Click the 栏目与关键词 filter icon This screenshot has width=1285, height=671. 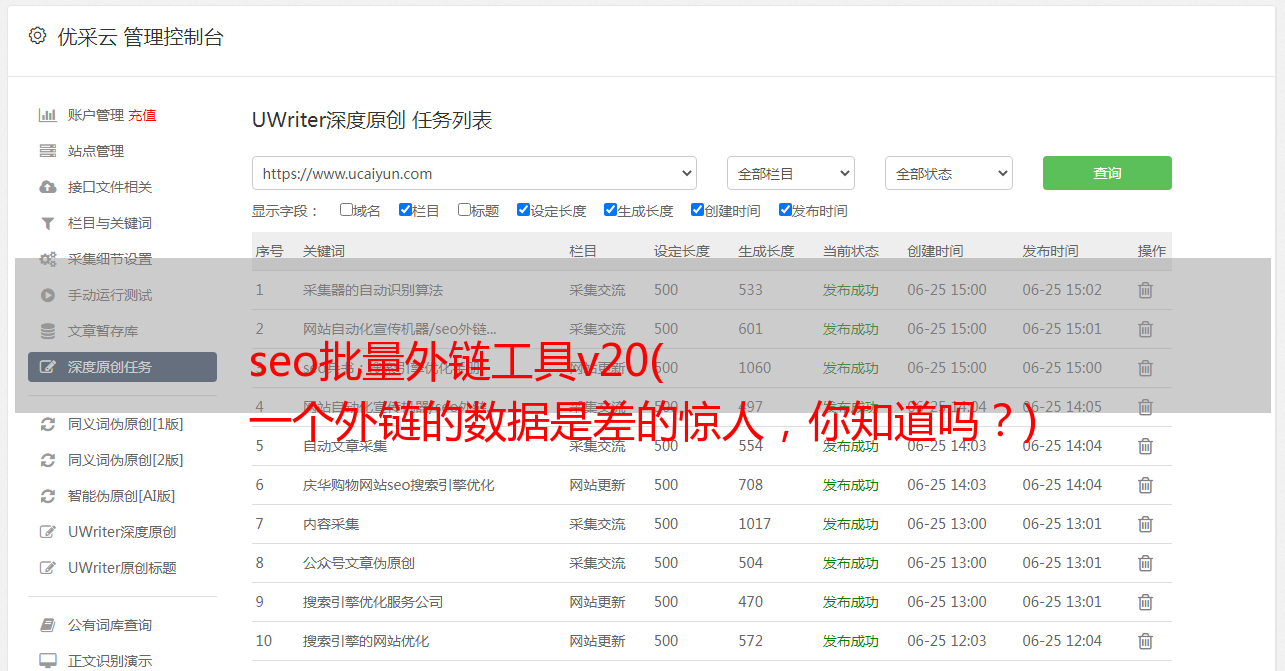47,223
